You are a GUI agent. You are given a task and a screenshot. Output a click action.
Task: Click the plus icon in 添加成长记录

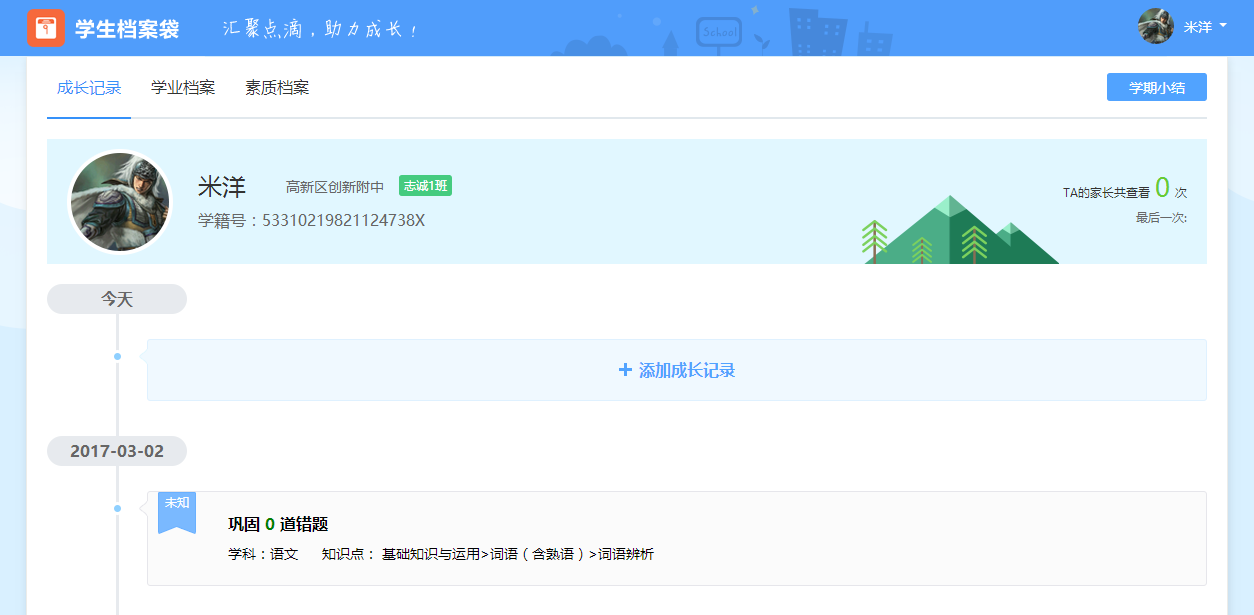coord(625,370)
